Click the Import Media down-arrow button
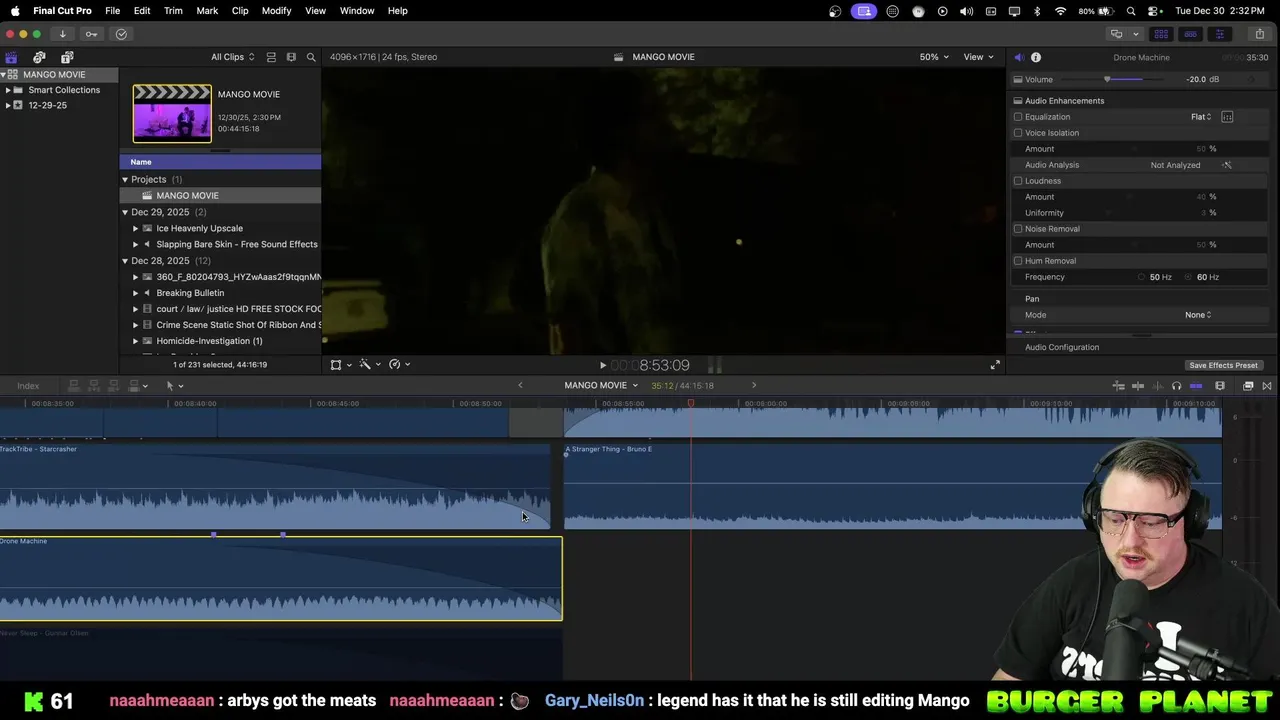This screenshot has width=1280, height=720. [62, 34]
